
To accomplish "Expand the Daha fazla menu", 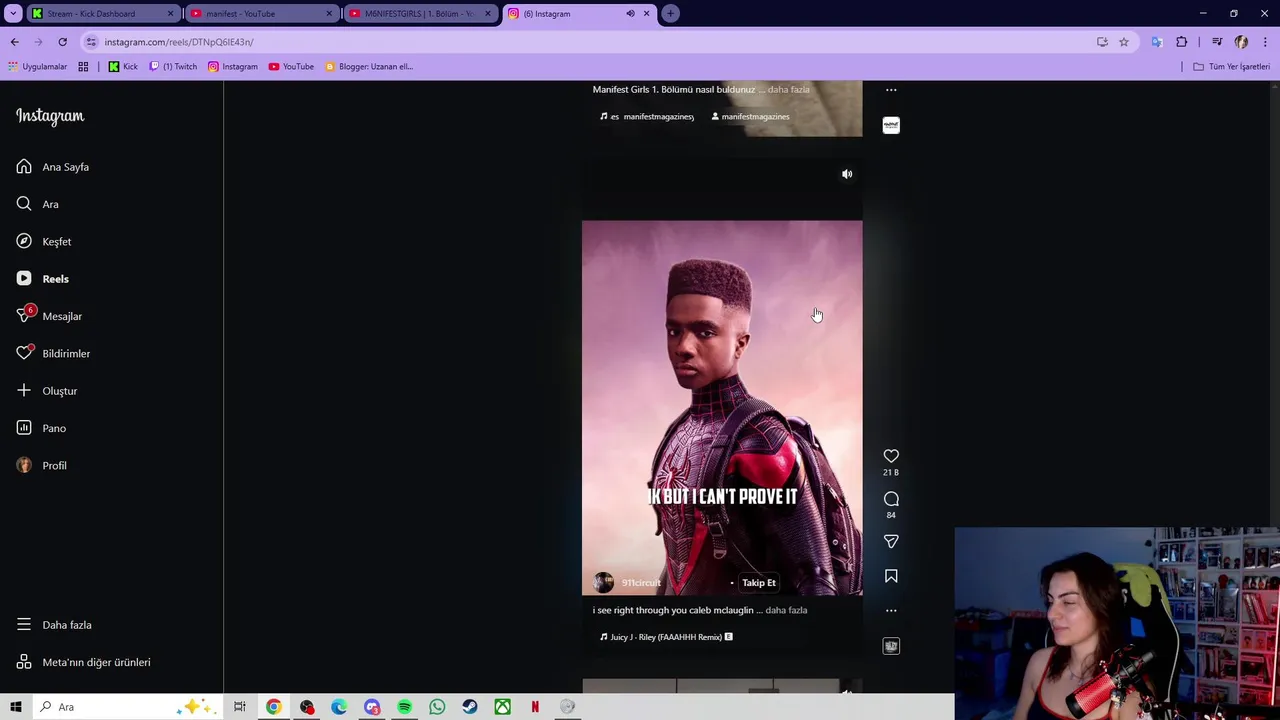I will click(54, 625).
